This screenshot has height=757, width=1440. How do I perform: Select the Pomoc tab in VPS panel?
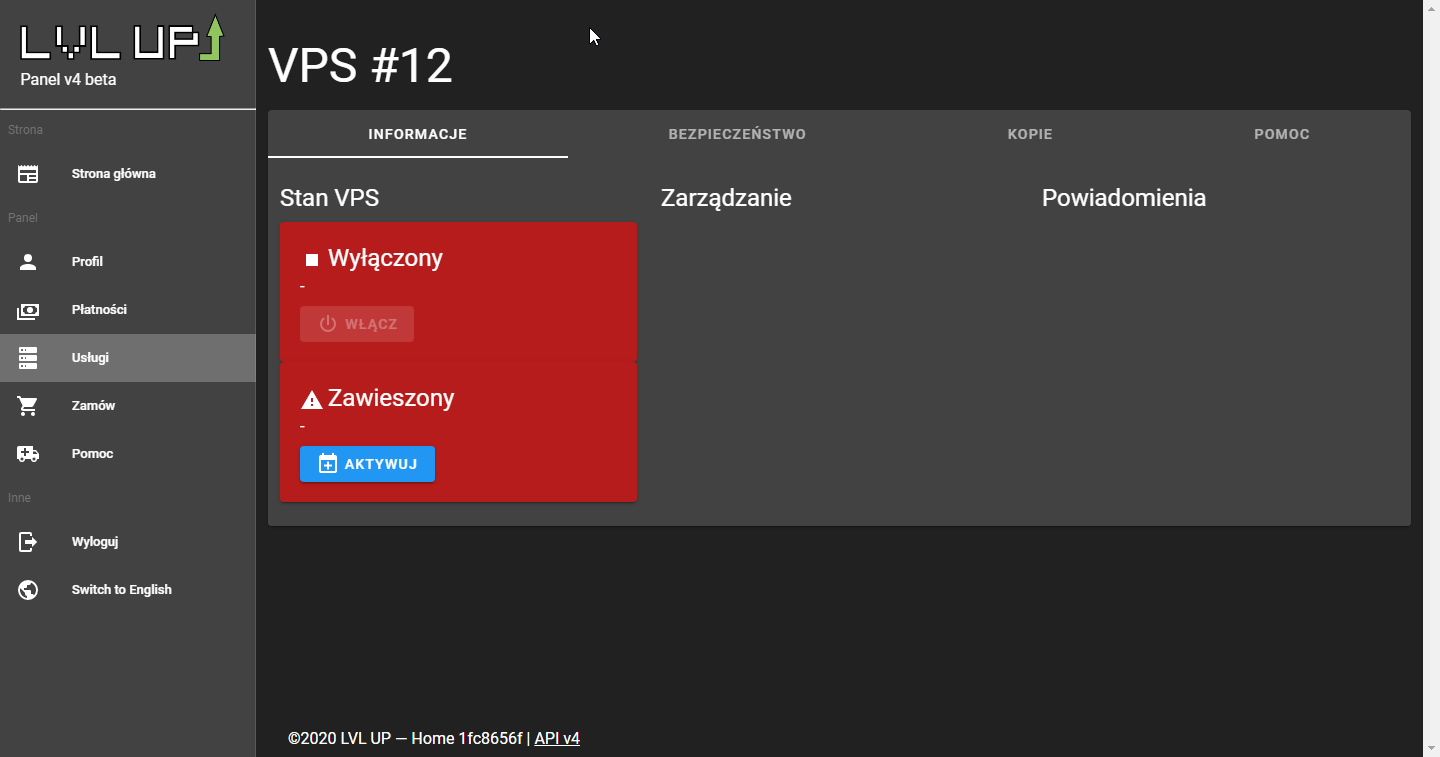(1281, 134)
